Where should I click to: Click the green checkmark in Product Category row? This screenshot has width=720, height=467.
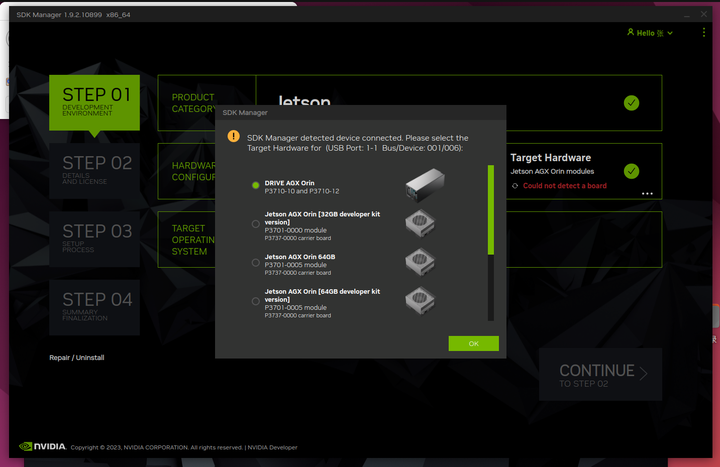pyautogui.click(x=631, y=103)
